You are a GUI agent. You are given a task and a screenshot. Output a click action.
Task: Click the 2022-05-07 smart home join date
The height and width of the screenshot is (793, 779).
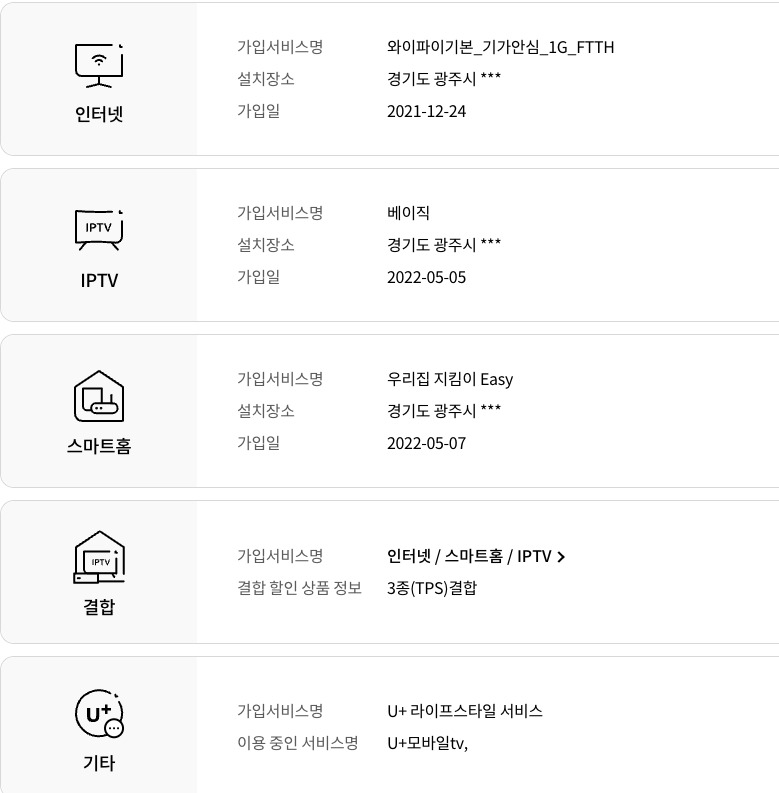426,444
